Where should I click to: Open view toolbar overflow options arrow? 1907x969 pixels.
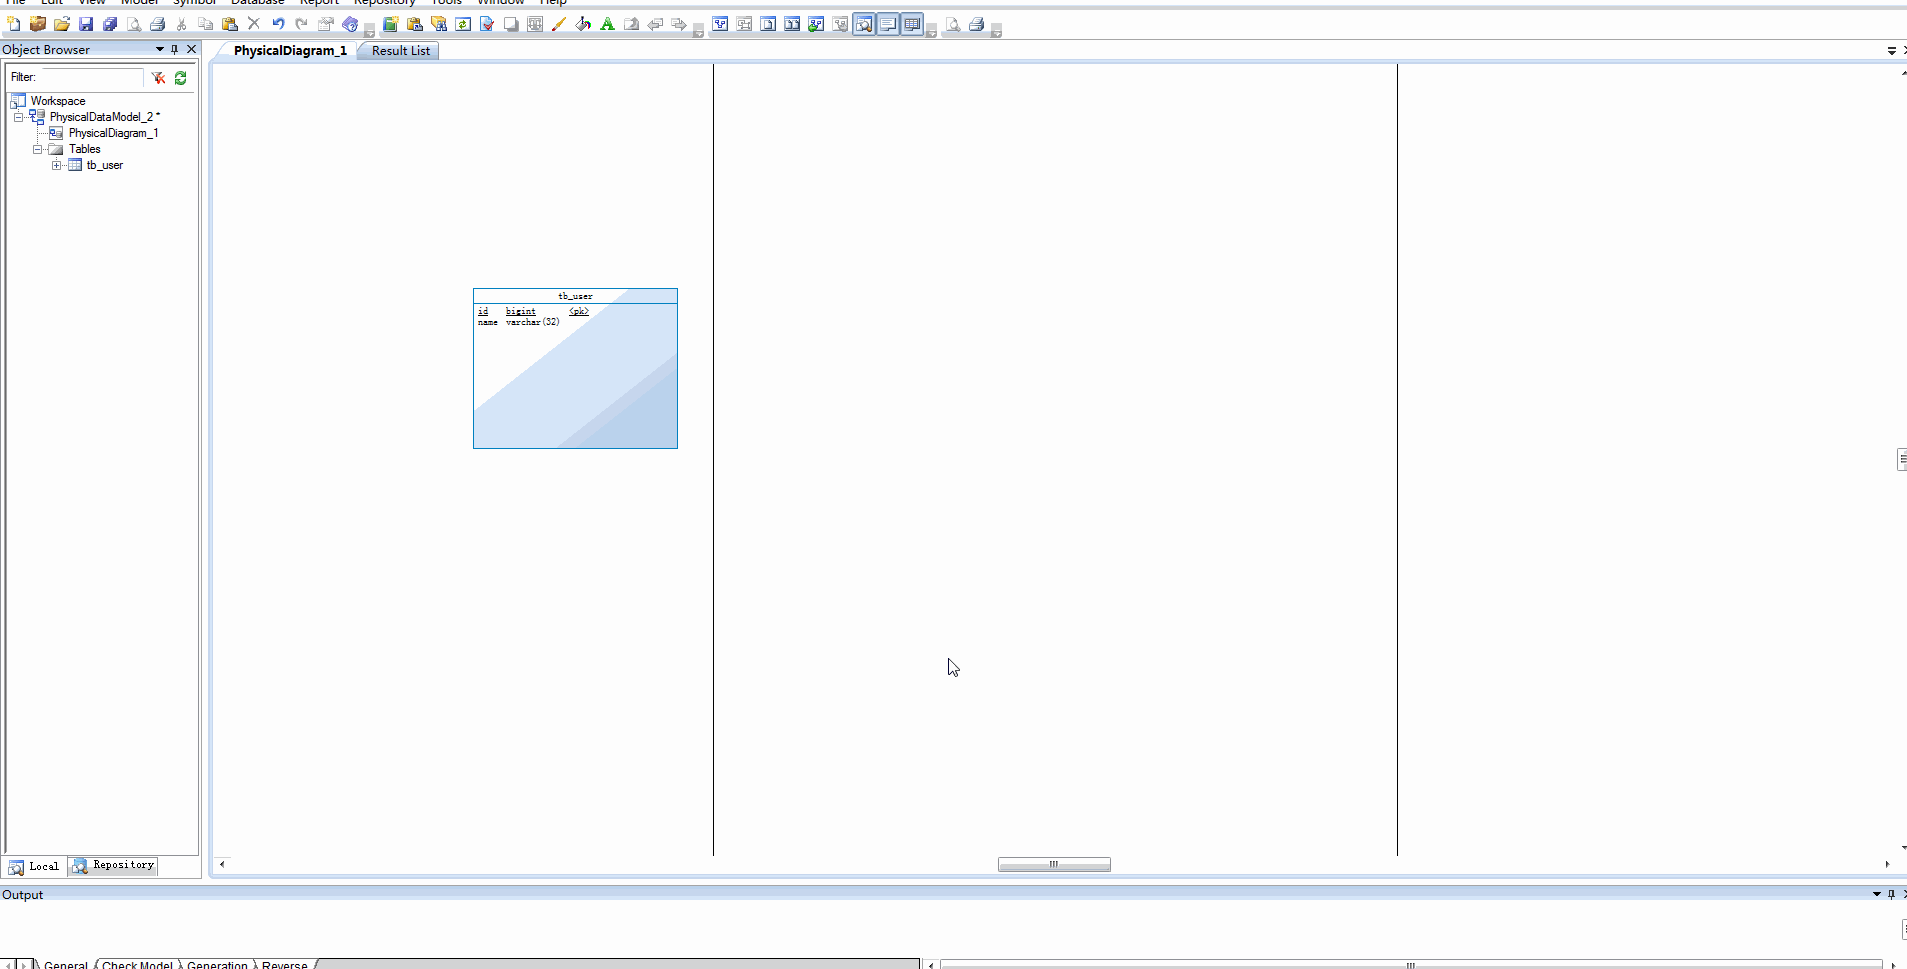(x=931, y=32)
